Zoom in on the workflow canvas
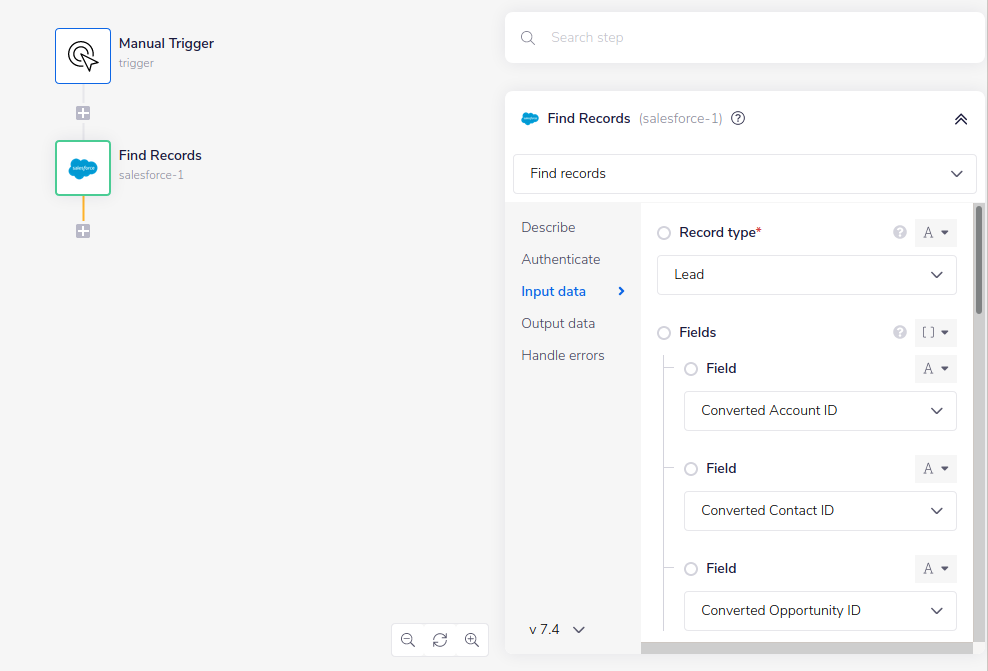Viewport: 988px width, 671px height. click(471, 639)
